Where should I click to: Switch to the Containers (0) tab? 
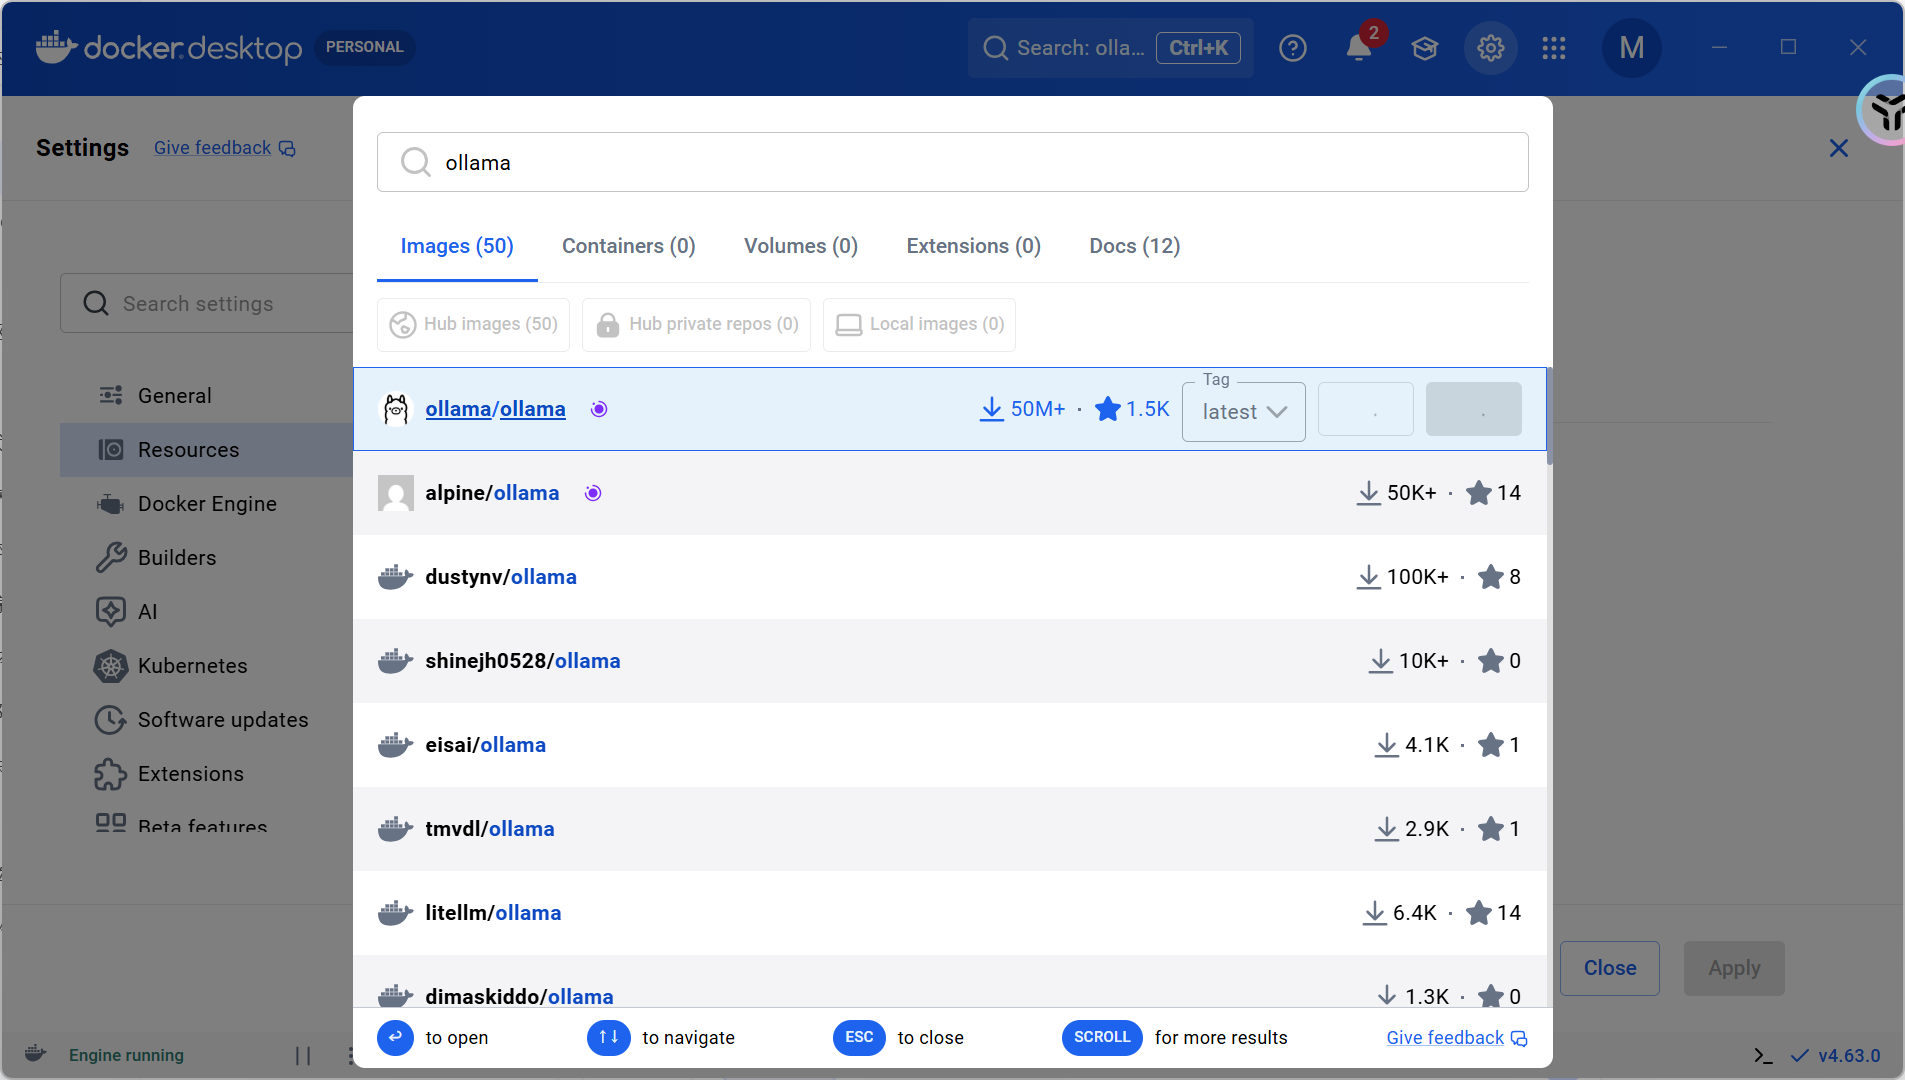click(629, 246)
